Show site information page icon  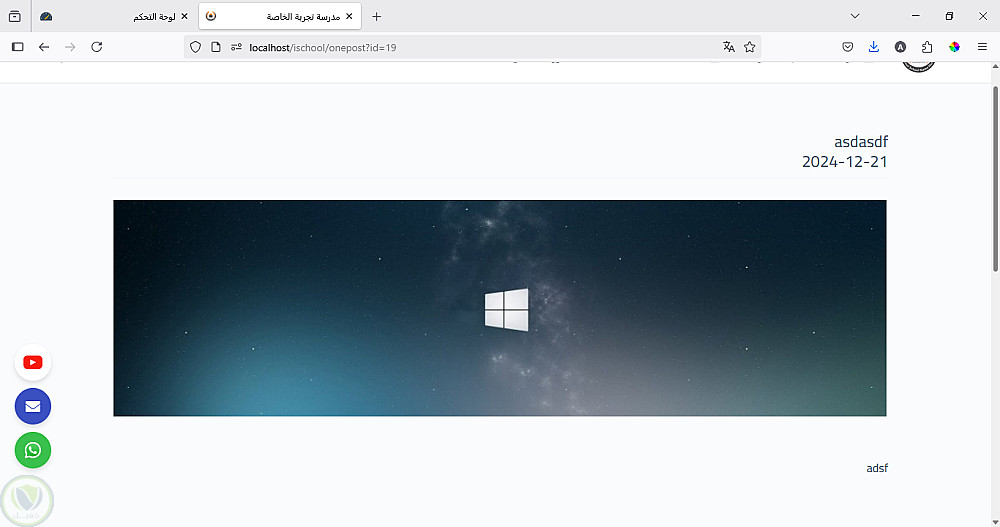point(216,47)
